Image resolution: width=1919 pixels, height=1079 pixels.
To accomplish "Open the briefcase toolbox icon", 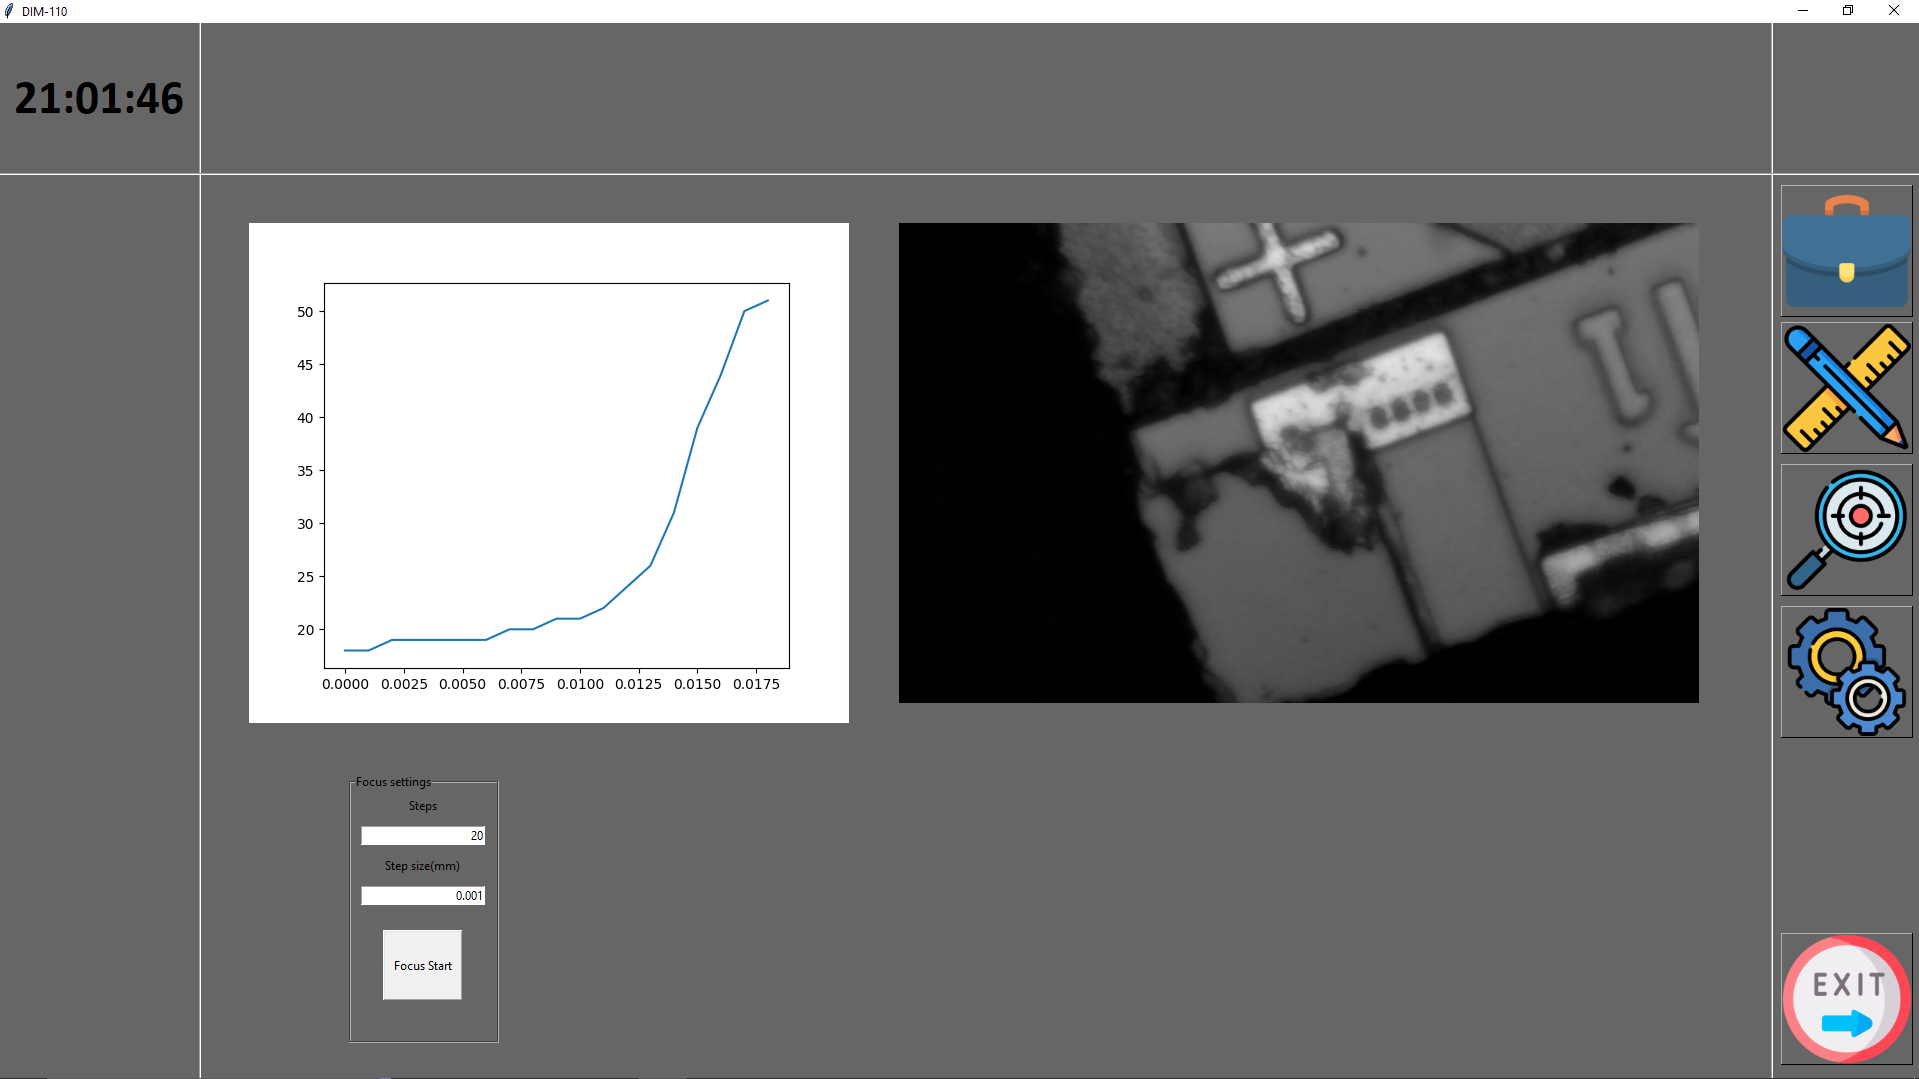I will [x=1846, y=251].
